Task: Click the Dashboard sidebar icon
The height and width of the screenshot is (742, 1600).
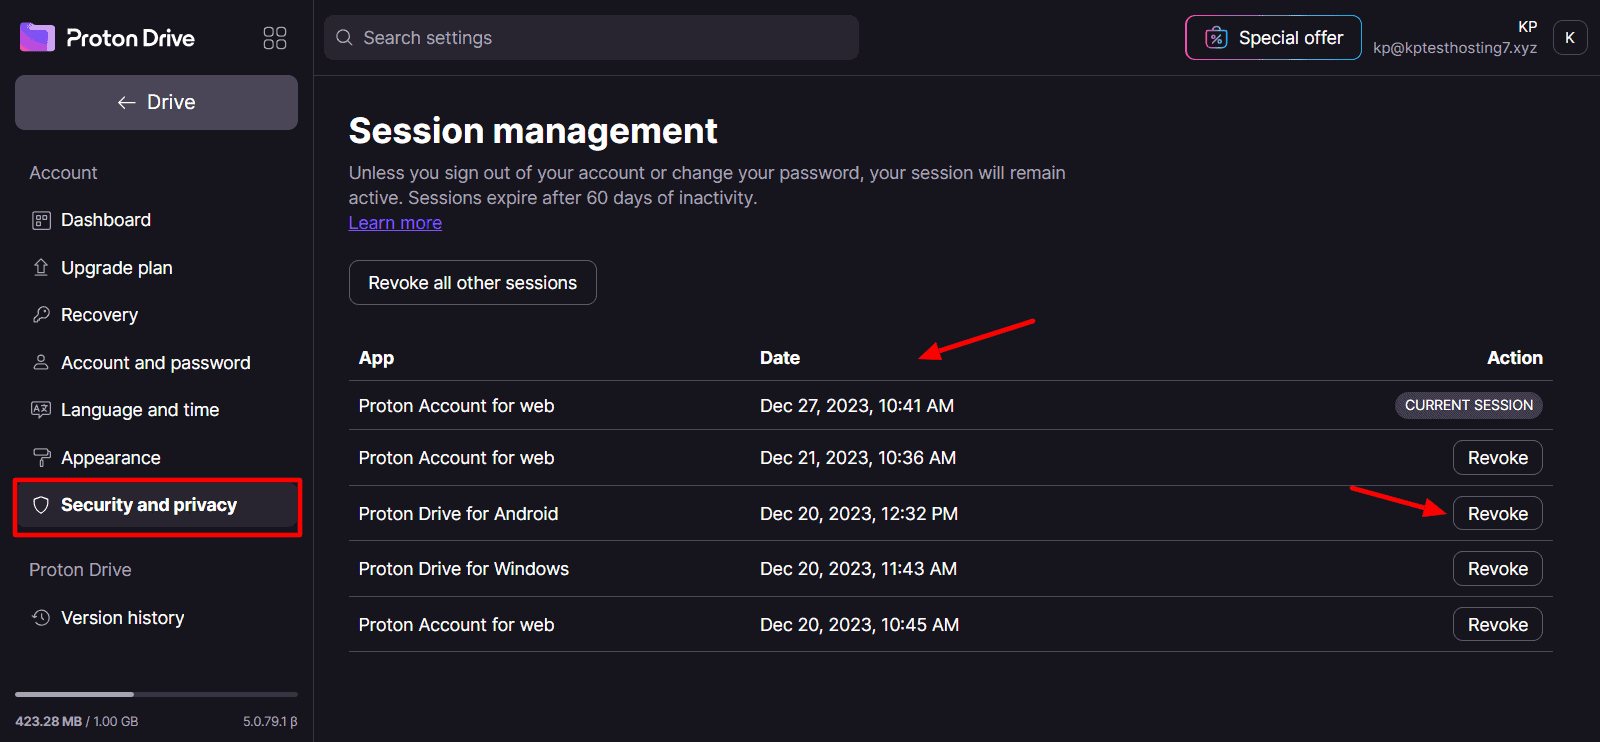Action: click(41, 220)
